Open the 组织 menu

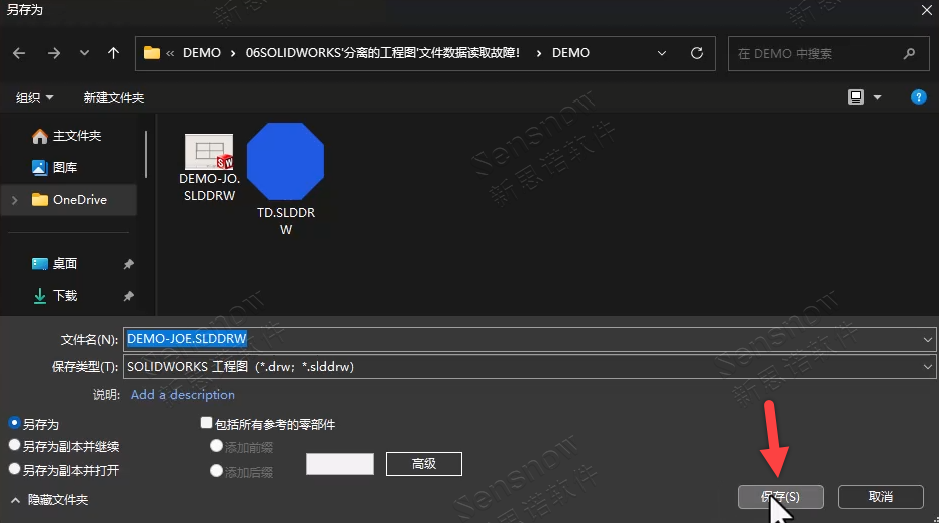[x=34, y=97]
